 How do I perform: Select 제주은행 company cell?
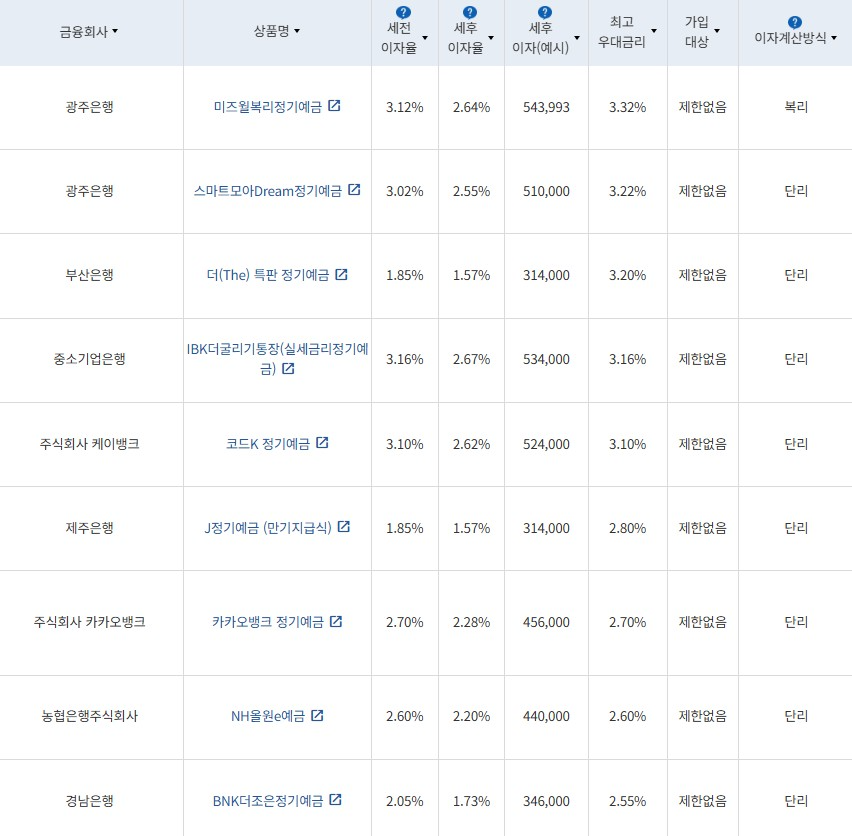point(90,528)
